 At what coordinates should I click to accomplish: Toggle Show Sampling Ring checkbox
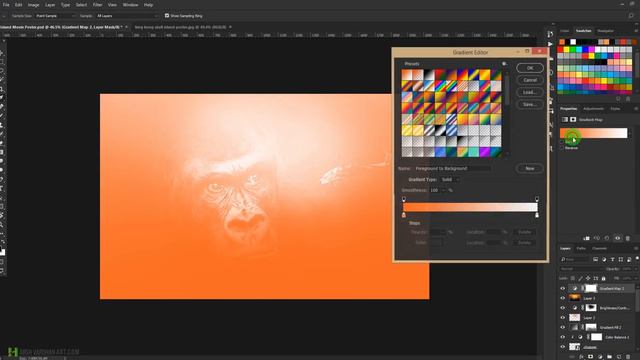pos(167,16)
